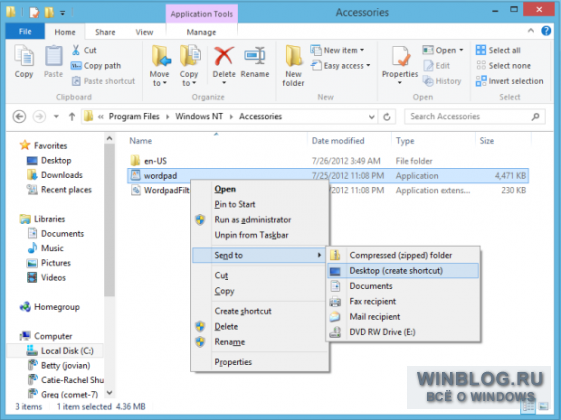Open the Properties button dropdown arrow
Image resolution: width=561 pixels, height=420 pixels.
click(400, 83)
